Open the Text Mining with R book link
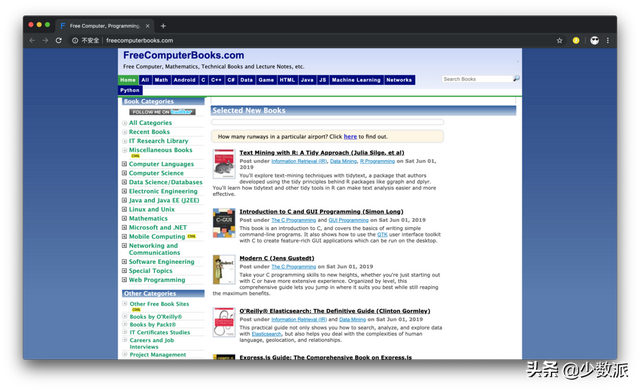The width and height of the screenshot is (640, 390). pos(322,153)
